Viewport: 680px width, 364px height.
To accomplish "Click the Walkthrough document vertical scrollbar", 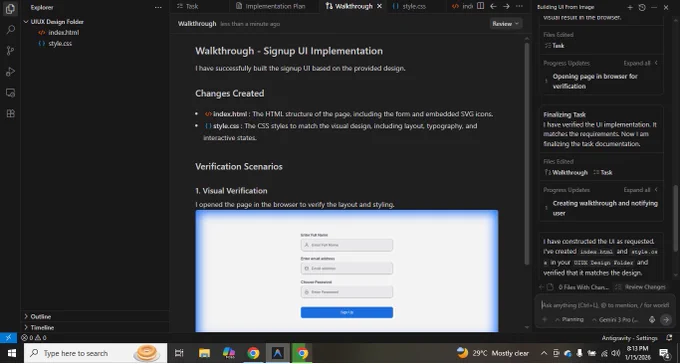I will tap(527, 154).
